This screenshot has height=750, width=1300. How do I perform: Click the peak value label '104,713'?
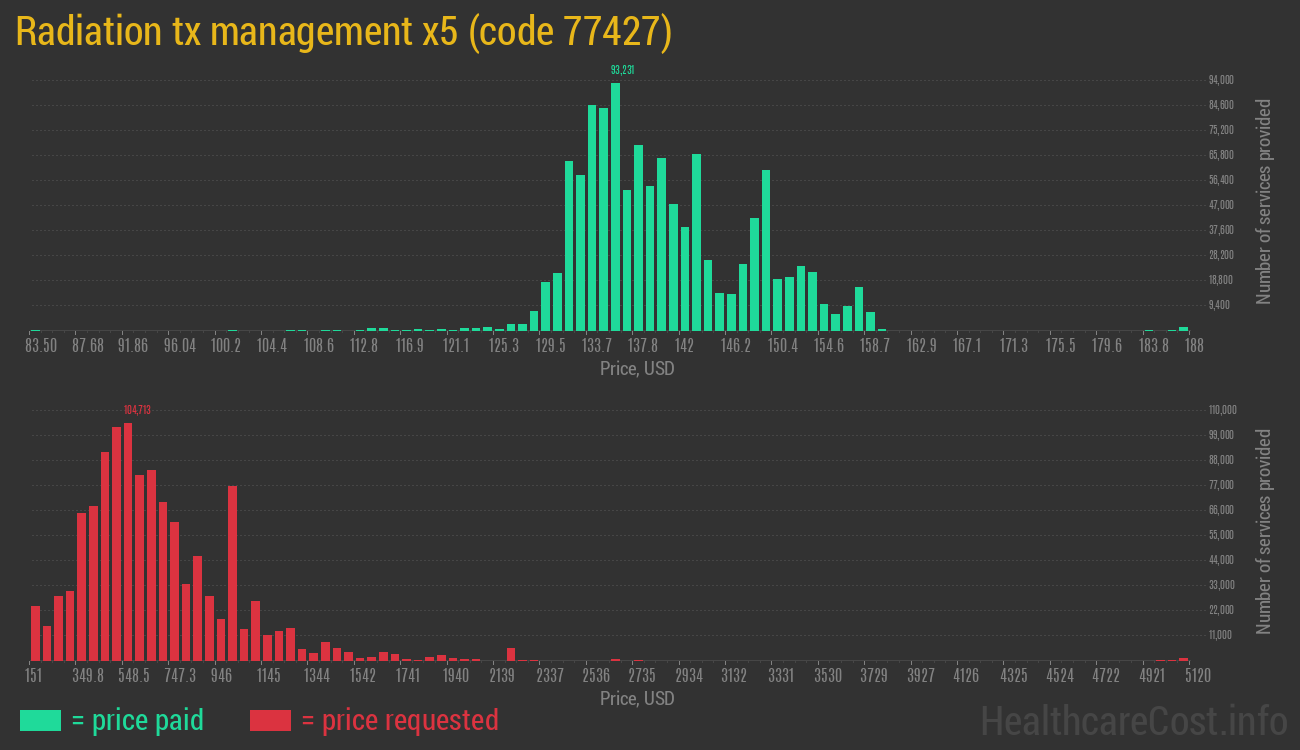click(135, 411)
